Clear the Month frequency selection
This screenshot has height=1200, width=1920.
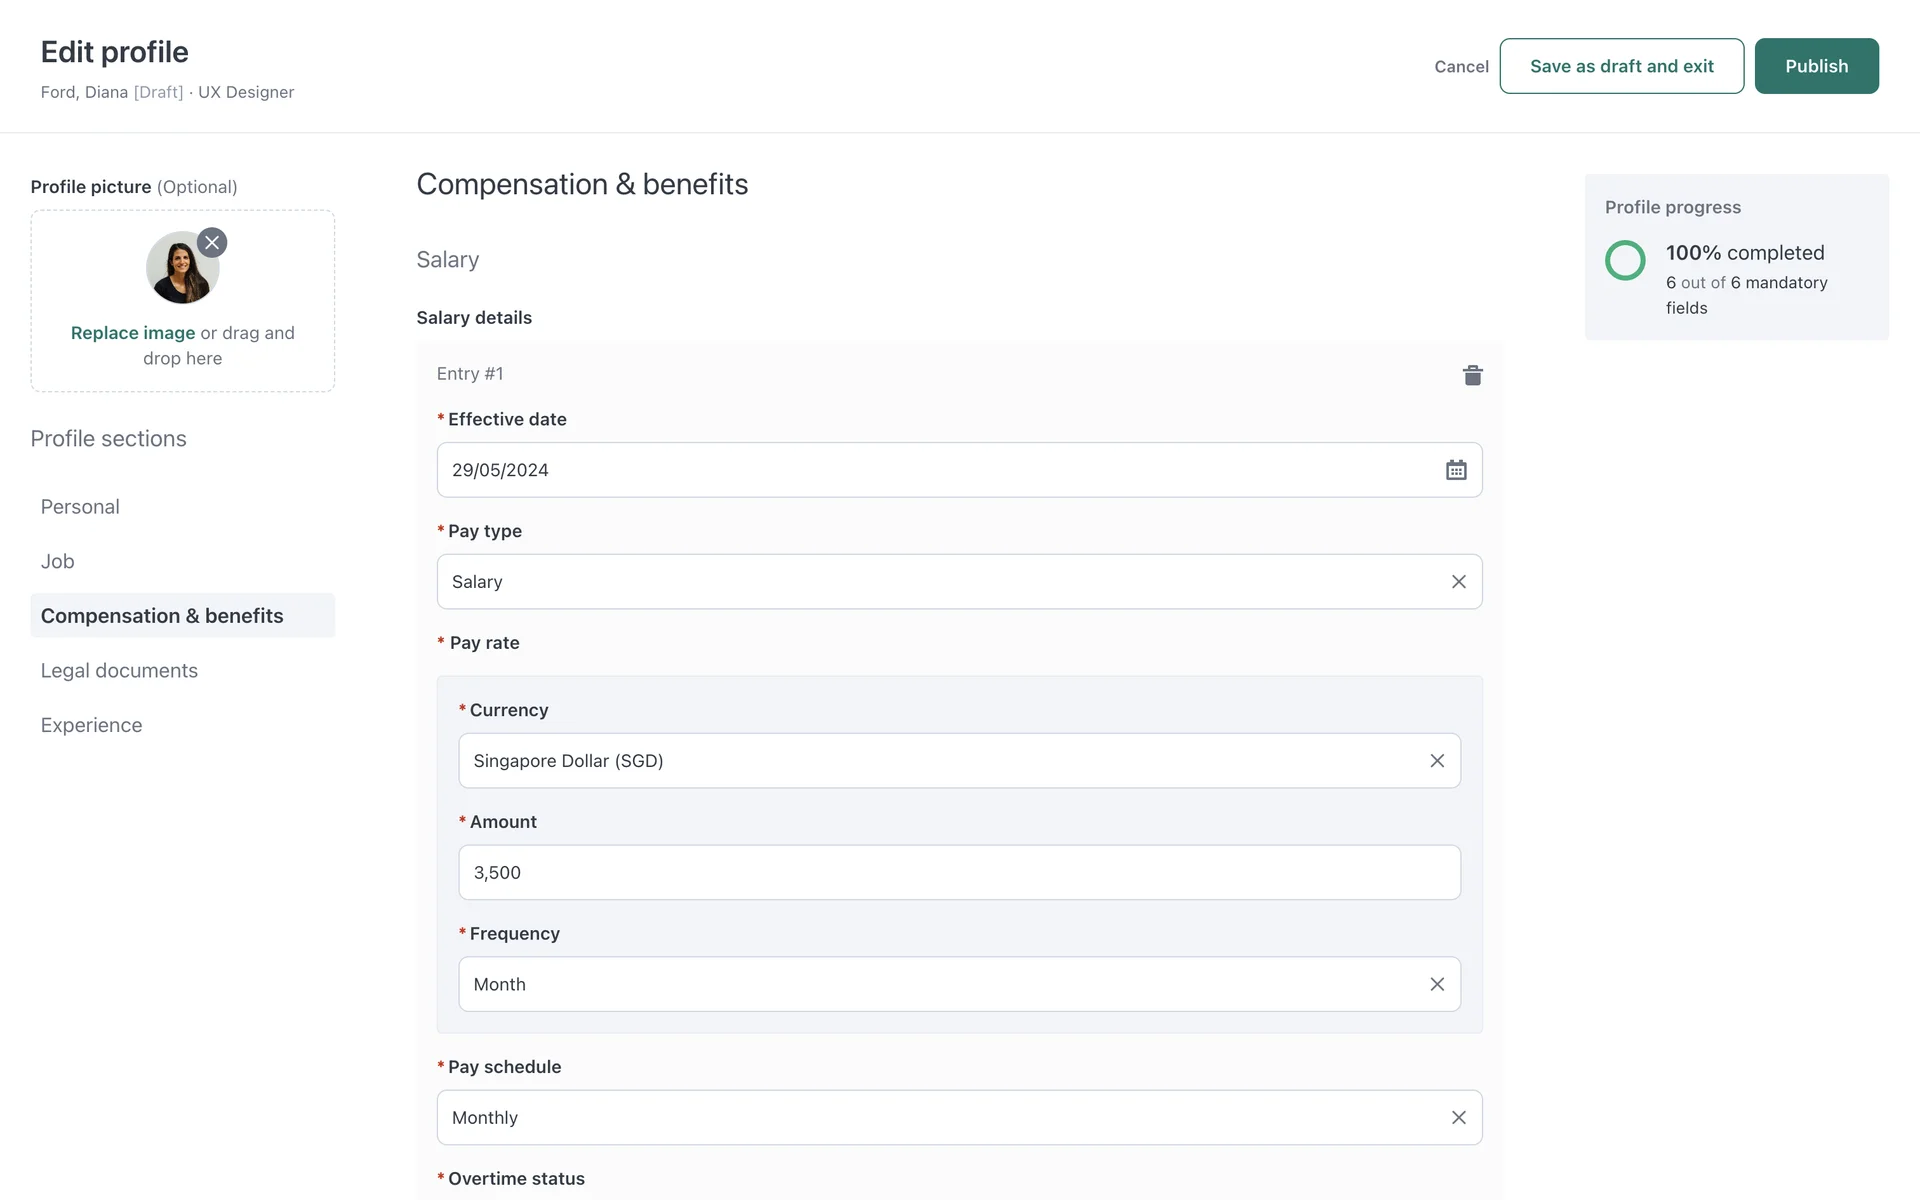coord(1436,984)
